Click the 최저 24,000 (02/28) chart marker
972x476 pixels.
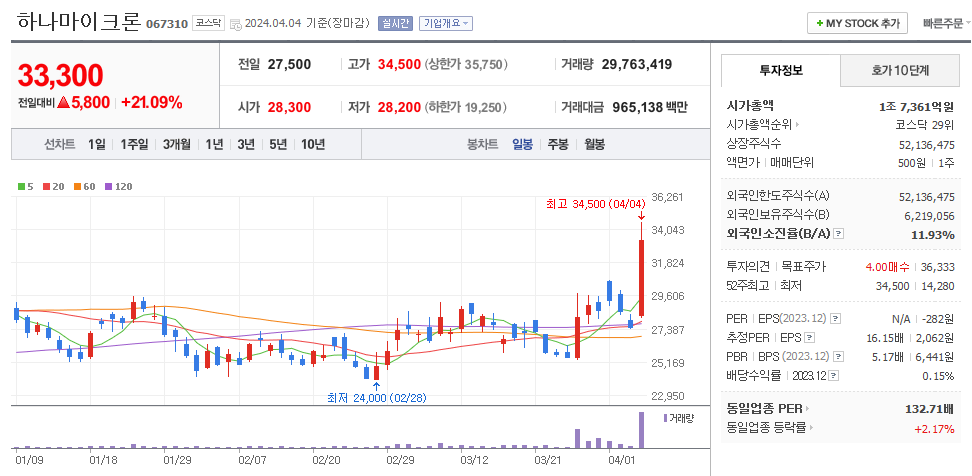(377, 397)
